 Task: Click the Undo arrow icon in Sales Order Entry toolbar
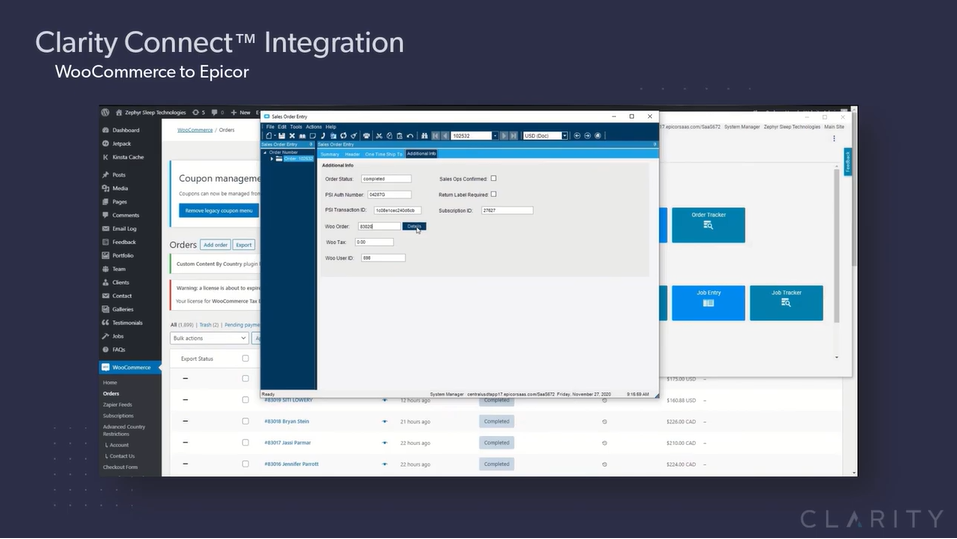tap(410, 136)
